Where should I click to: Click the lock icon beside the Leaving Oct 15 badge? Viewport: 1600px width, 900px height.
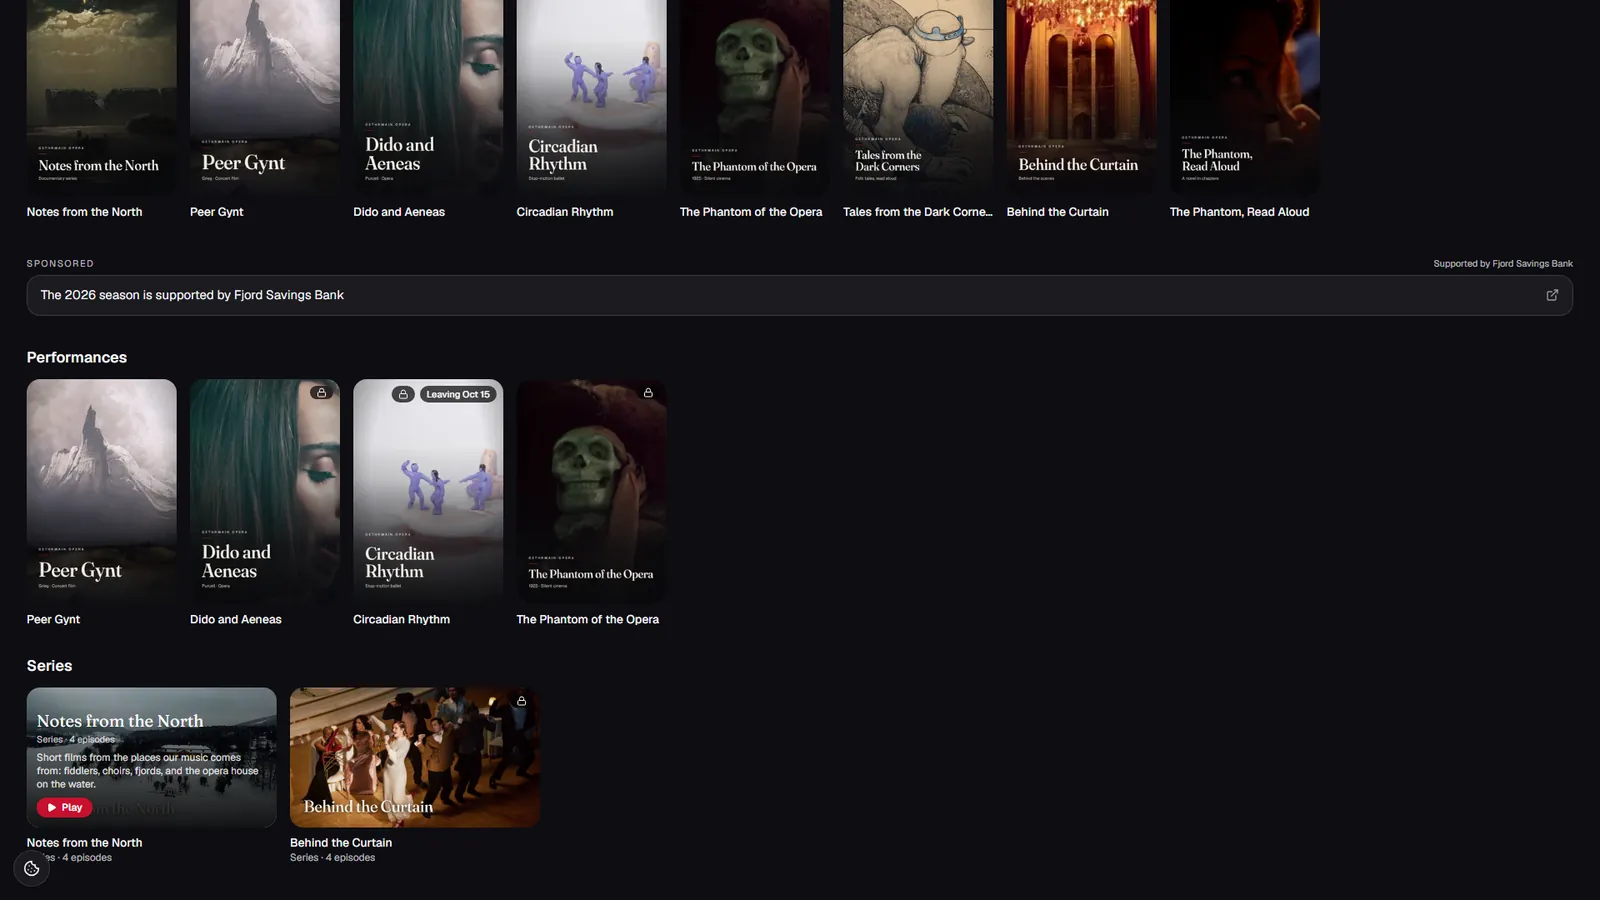coord(403,394)
